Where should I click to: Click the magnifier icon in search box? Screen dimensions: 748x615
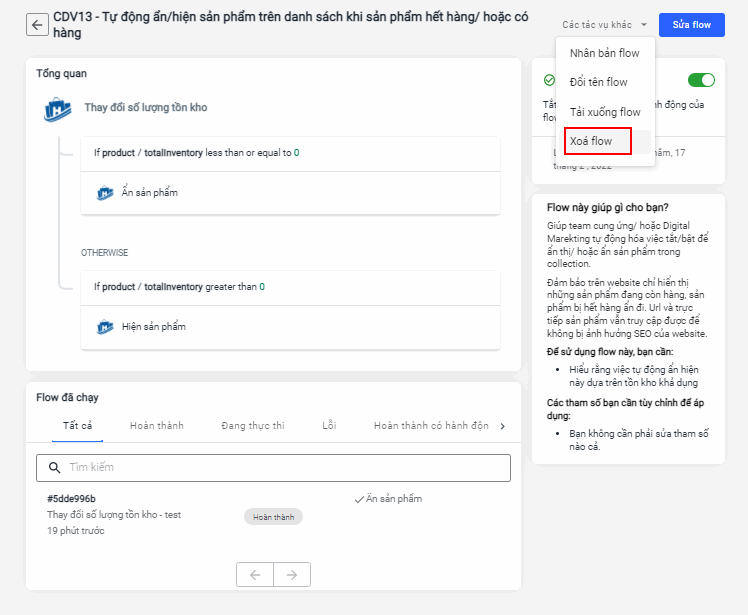[53, 468]
